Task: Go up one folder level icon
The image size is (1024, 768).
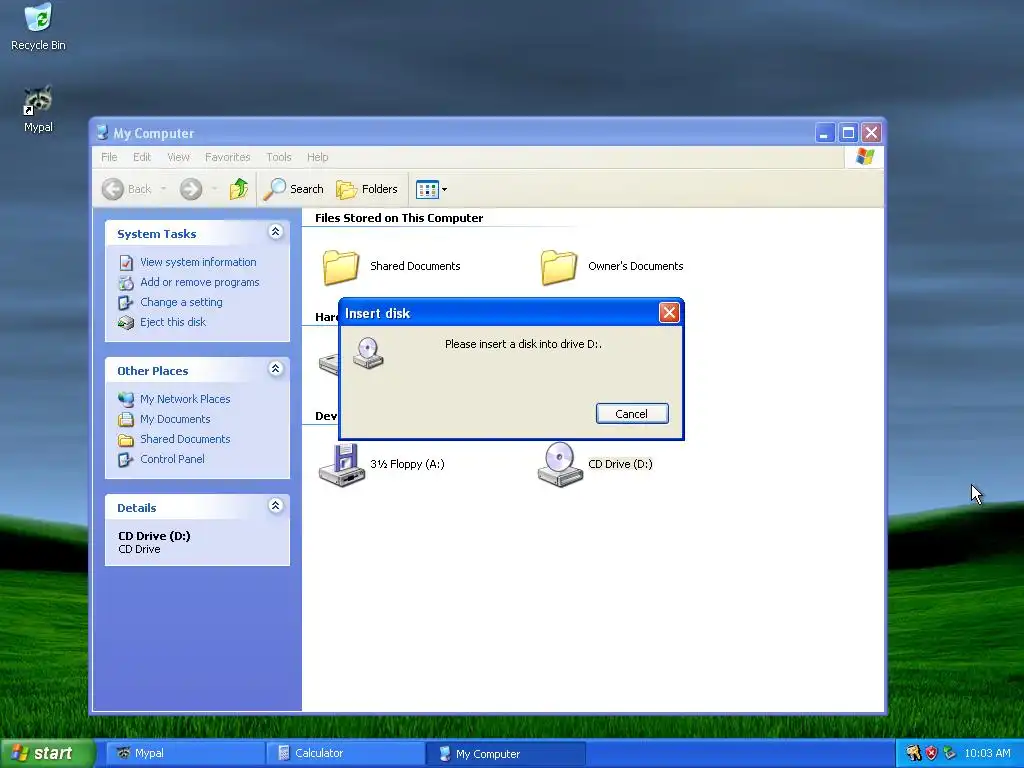Action: 238,189
